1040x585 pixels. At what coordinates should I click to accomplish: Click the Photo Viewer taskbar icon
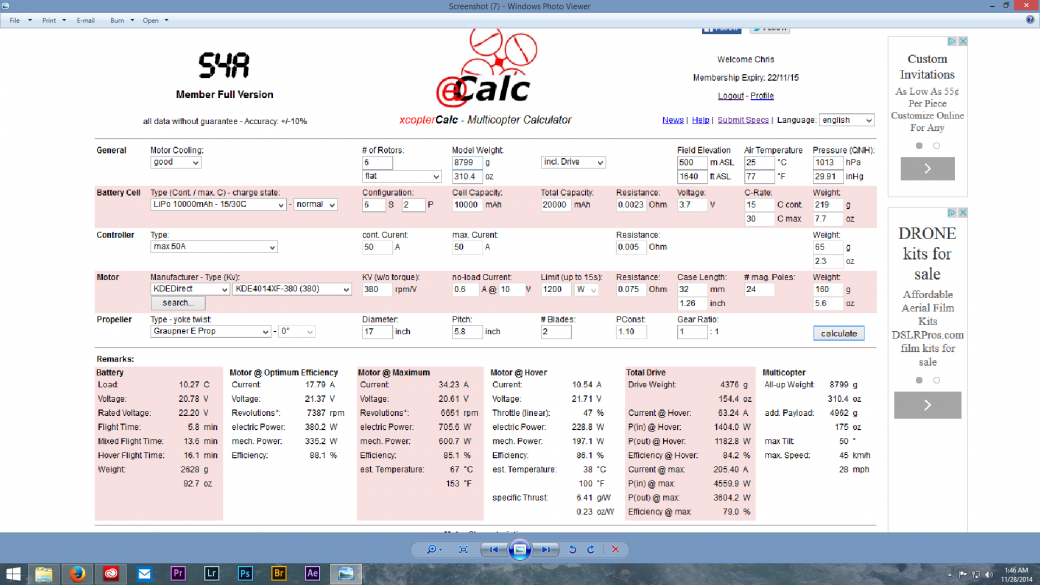346,574
